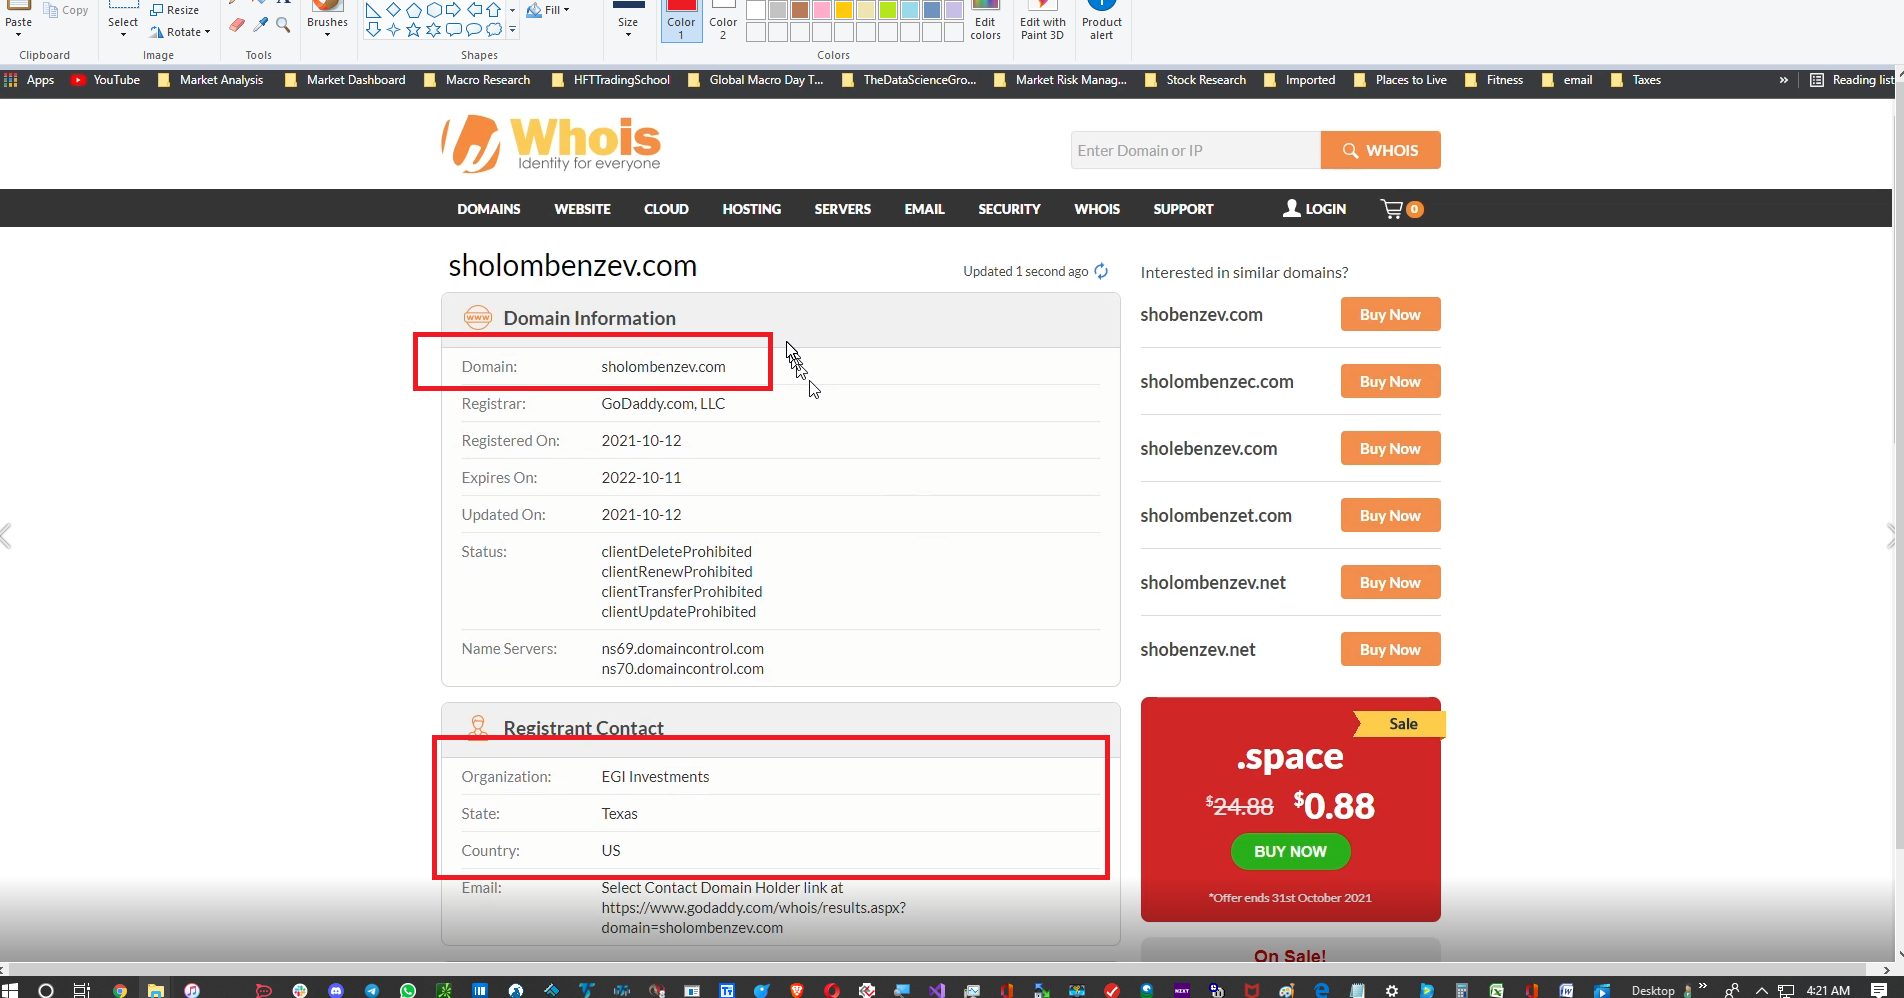Choose the right arrow shape
1904x998 pixels.
[x=453, y=10]
